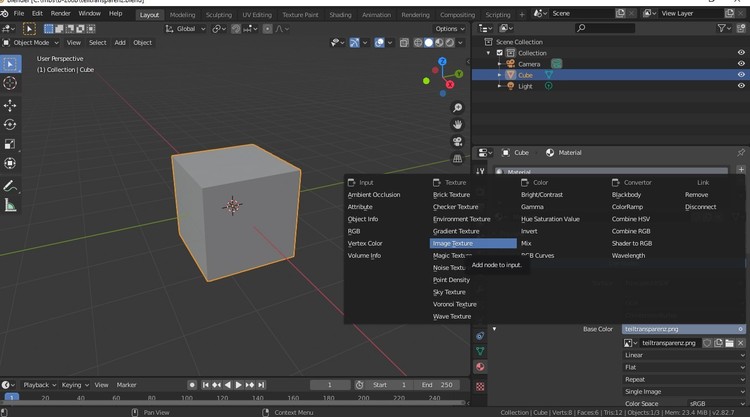Switch to the Shading workspace tab
The image size is (750, 417).
[x=340, y=15]
